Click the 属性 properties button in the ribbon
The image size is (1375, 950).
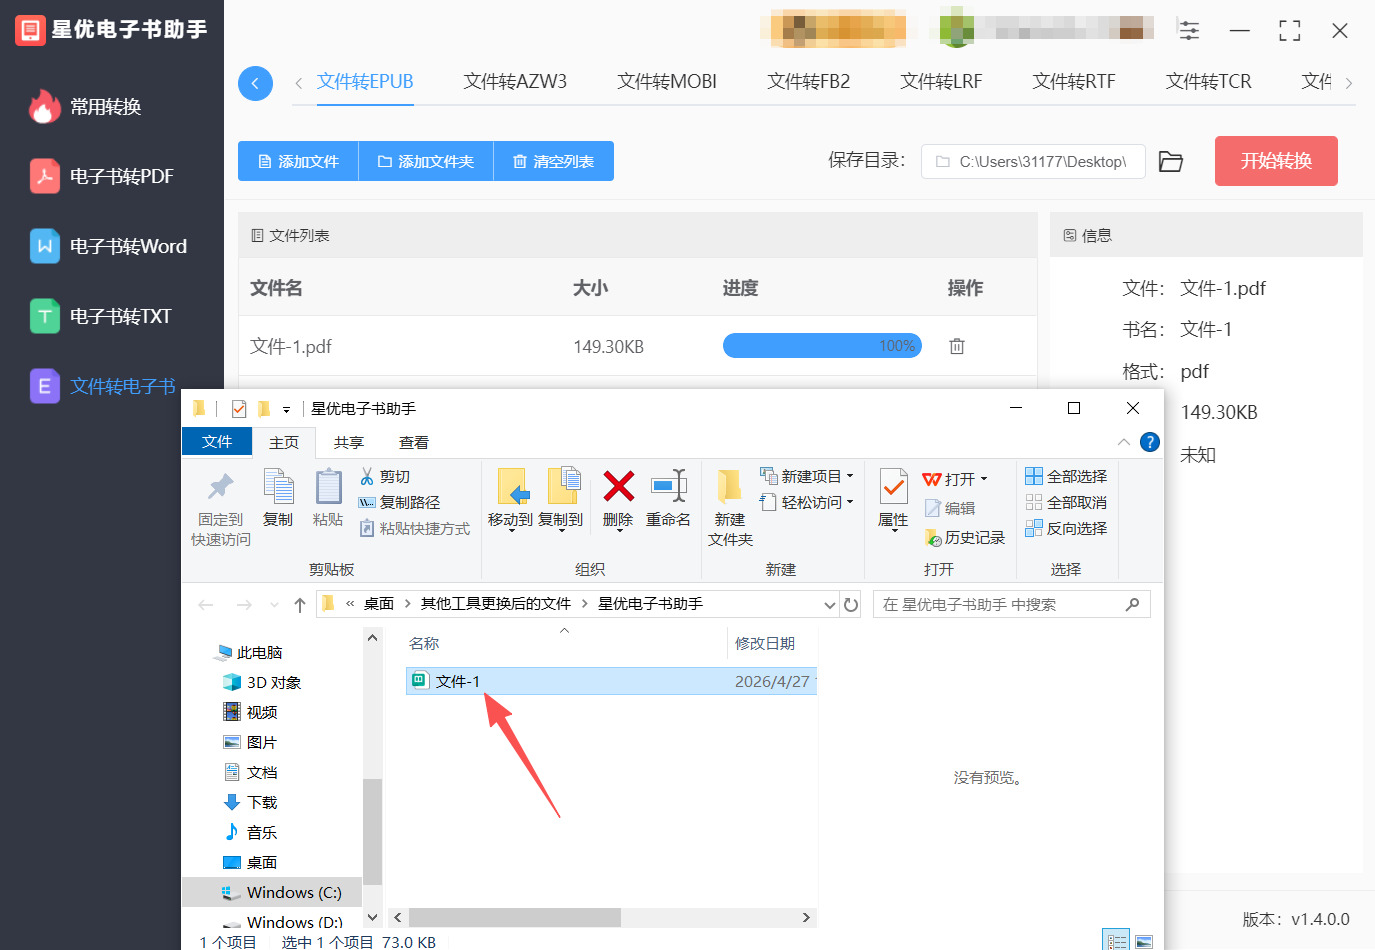click(893, 498)
